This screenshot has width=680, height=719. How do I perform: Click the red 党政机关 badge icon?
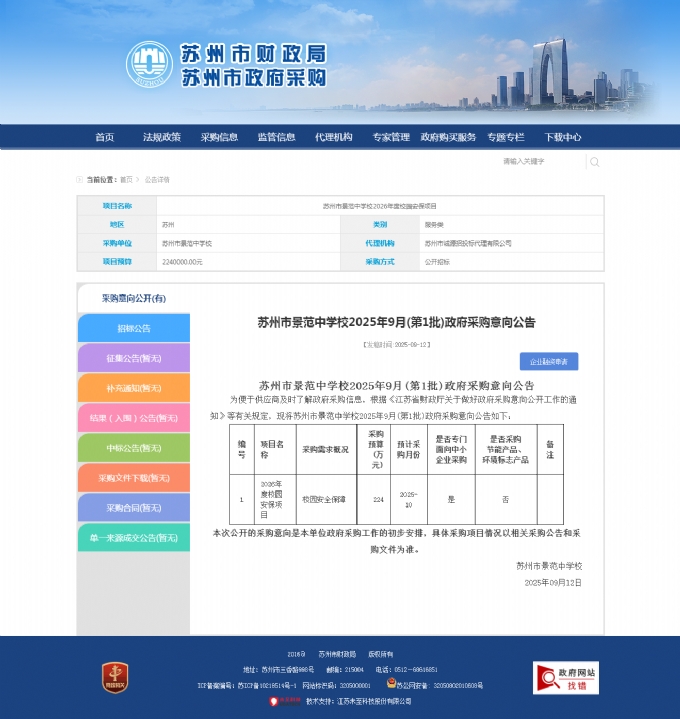tap(115, 677)
